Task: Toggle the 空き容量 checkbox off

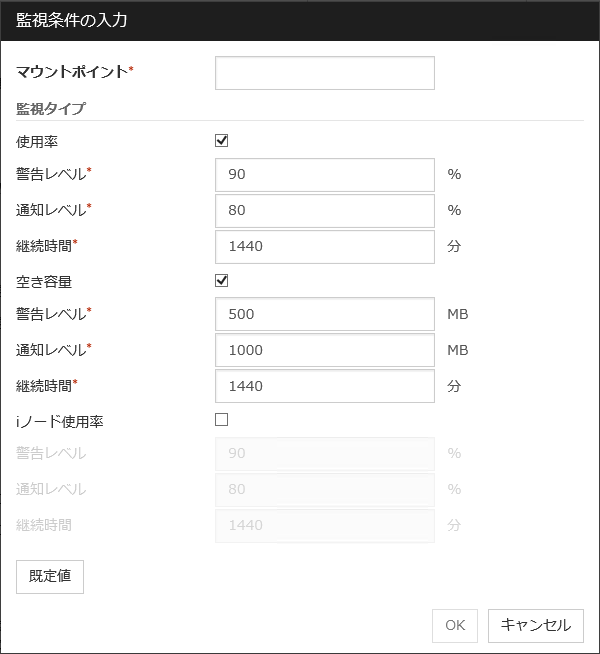Action: pos(222,281)
